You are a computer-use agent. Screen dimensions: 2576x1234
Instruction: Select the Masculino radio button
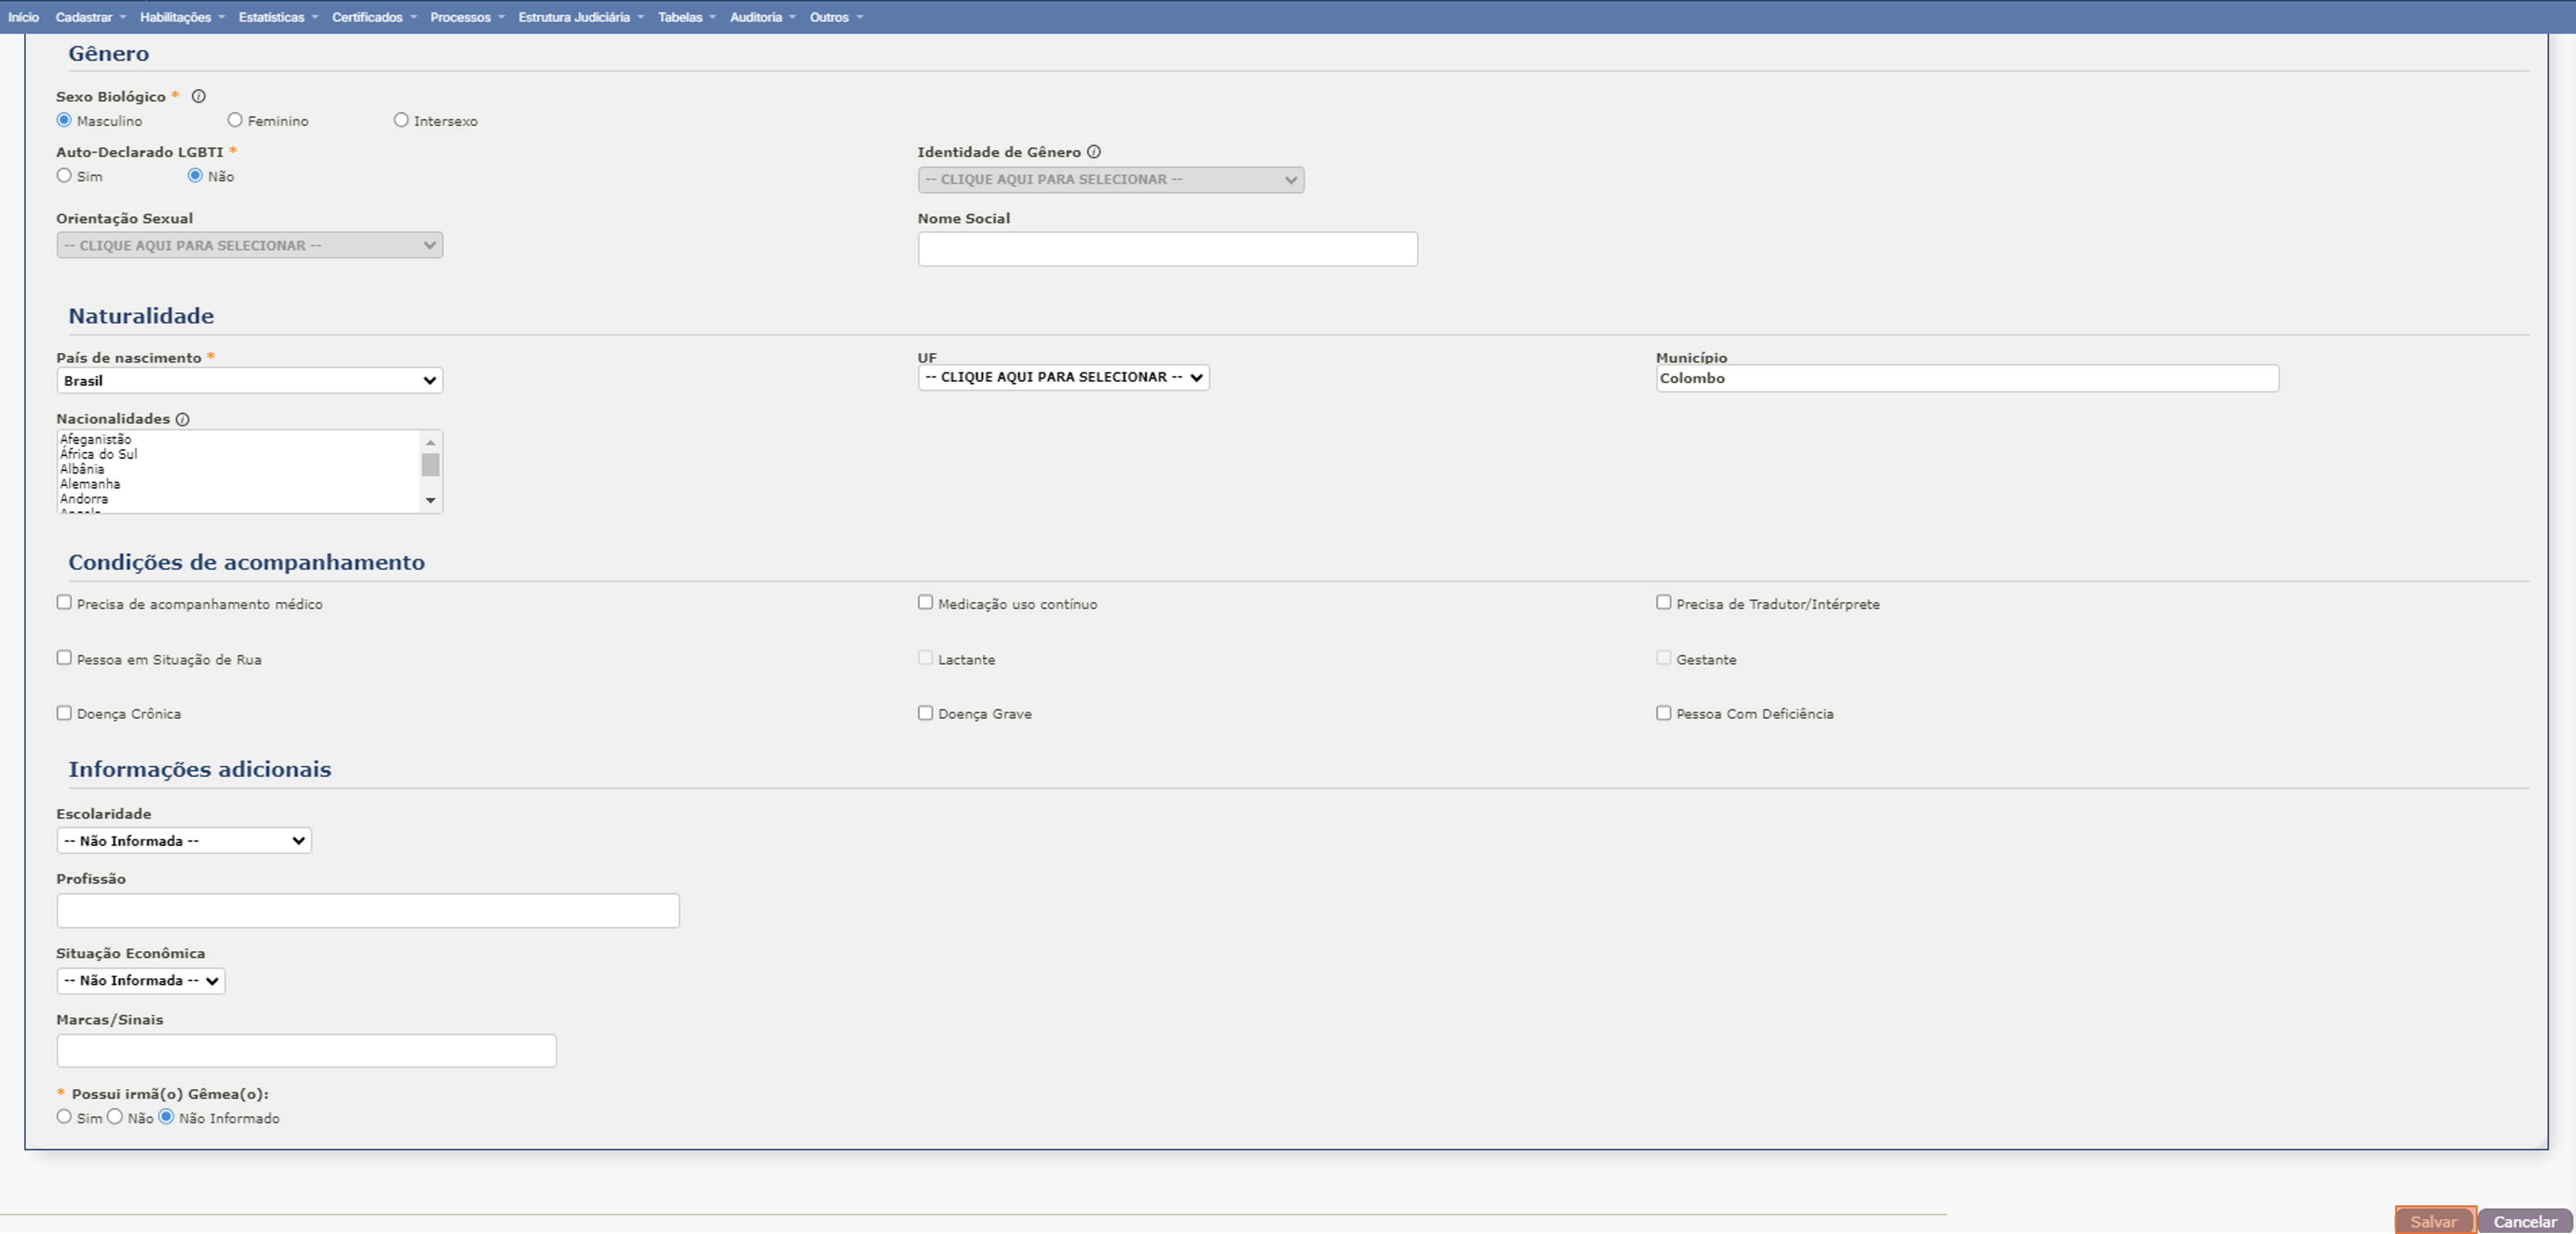(x=64, y=120)
